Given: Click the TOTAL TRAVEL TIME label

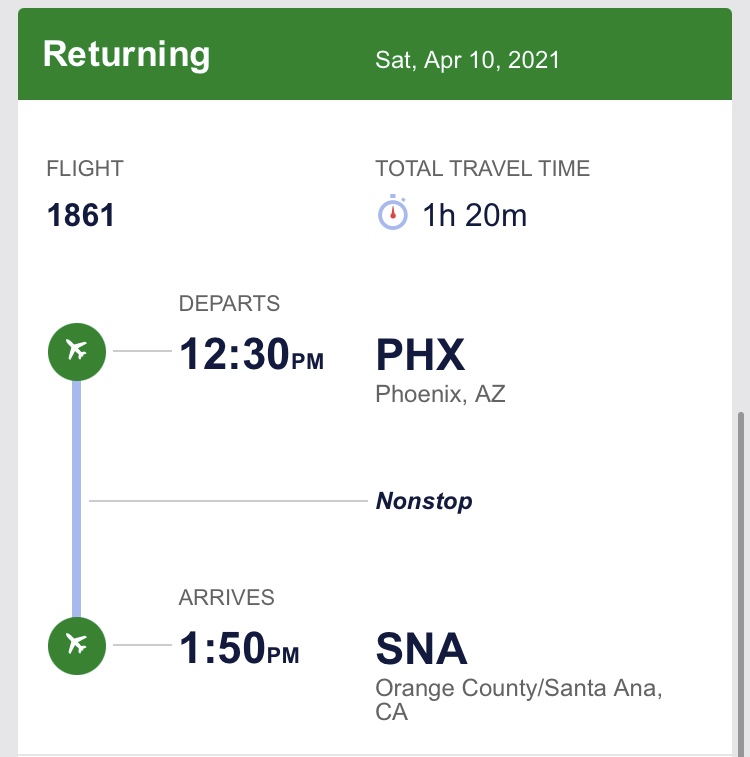Looking at the screenshot, I should click(x=483, y=169).
